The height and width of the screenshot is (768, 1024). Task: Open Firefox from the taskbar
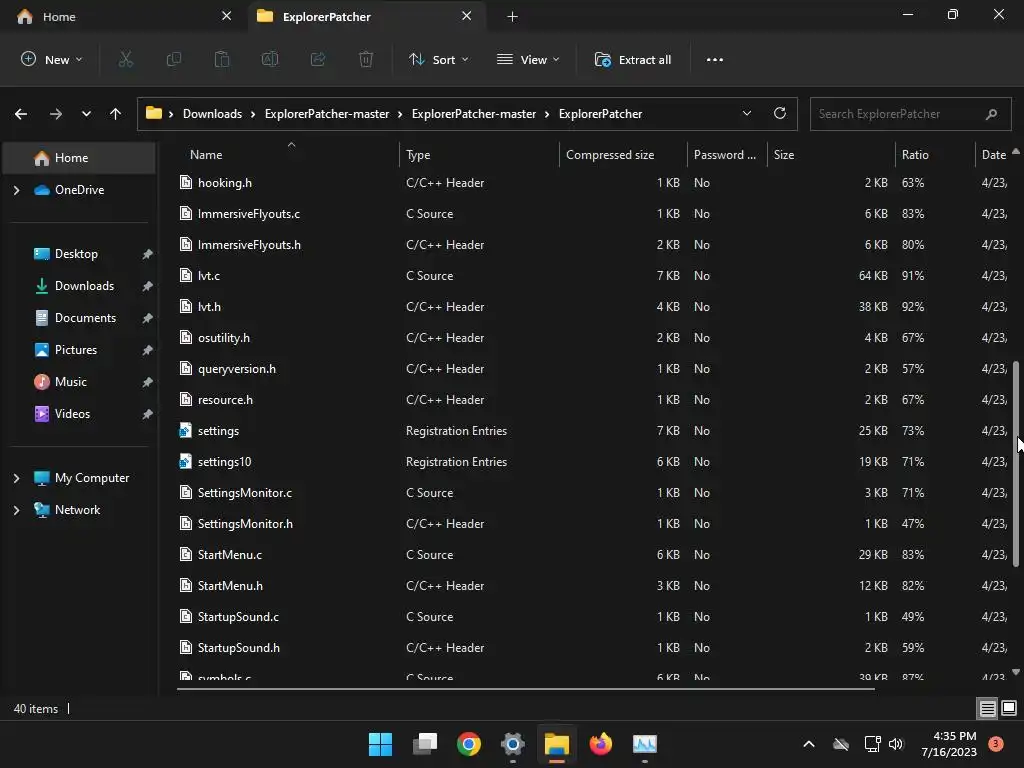click(x=600, y=744)
